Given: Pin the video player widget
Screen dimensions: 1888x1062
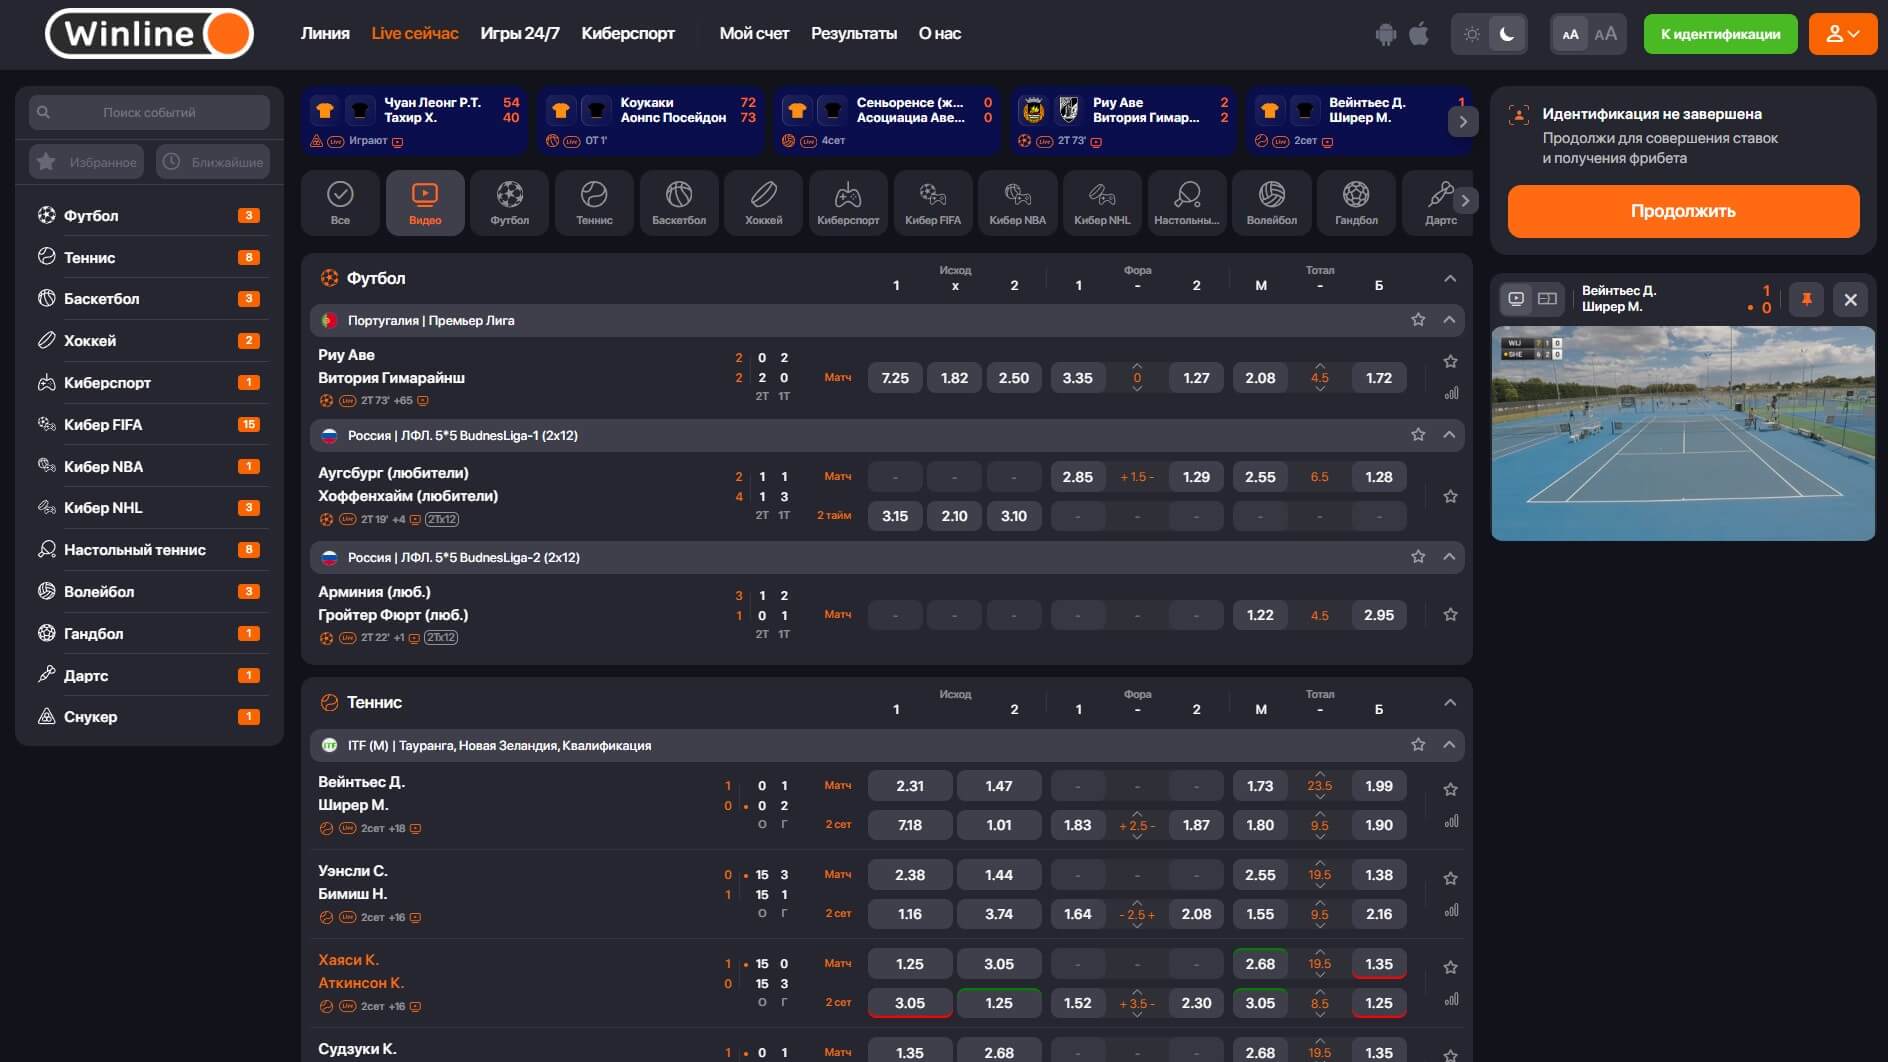Looking at the screenshot, I should tap(1806, 299).
